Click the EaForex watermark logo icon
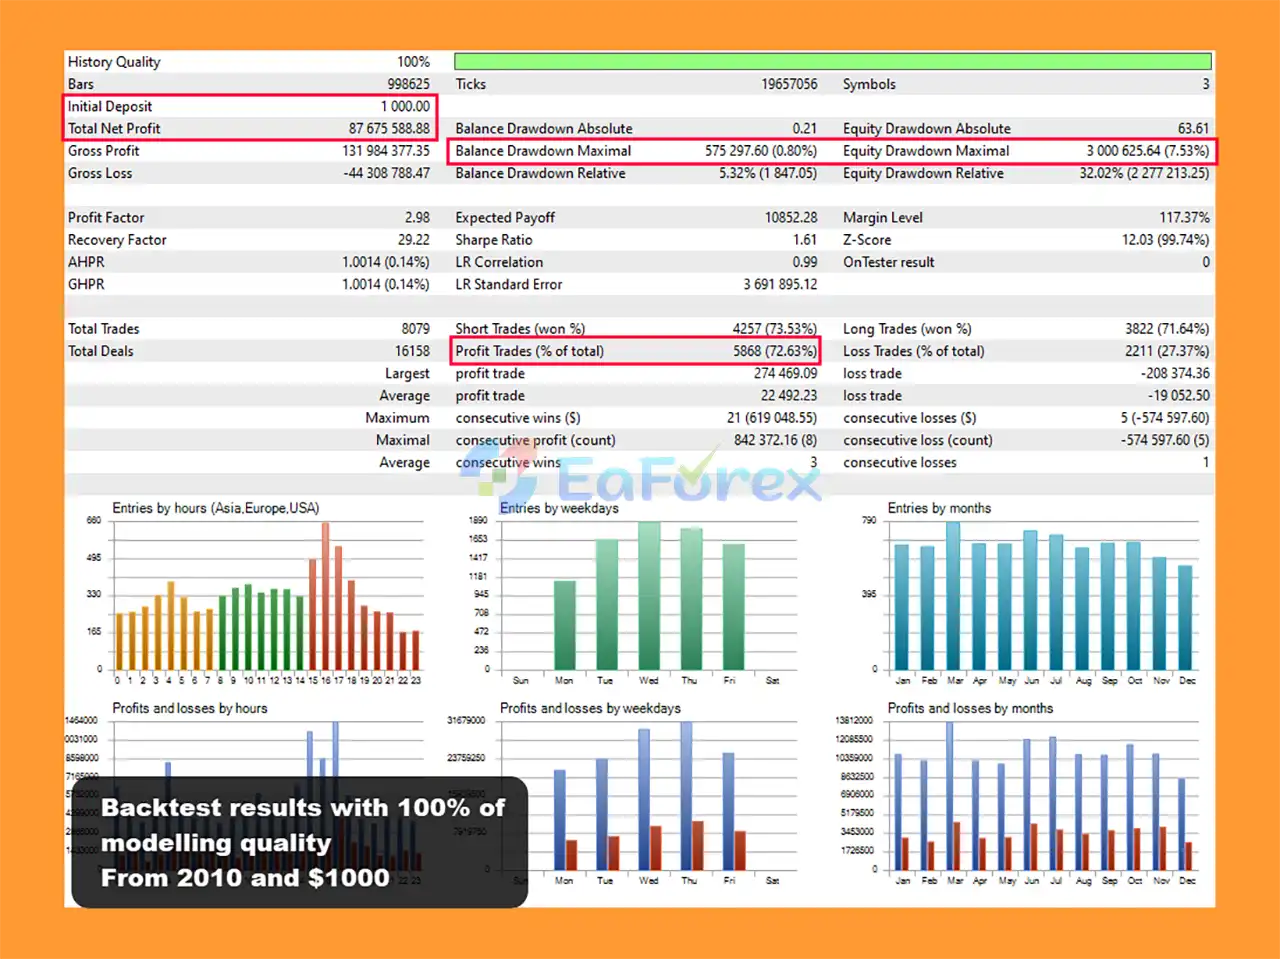 coord(497,478)
